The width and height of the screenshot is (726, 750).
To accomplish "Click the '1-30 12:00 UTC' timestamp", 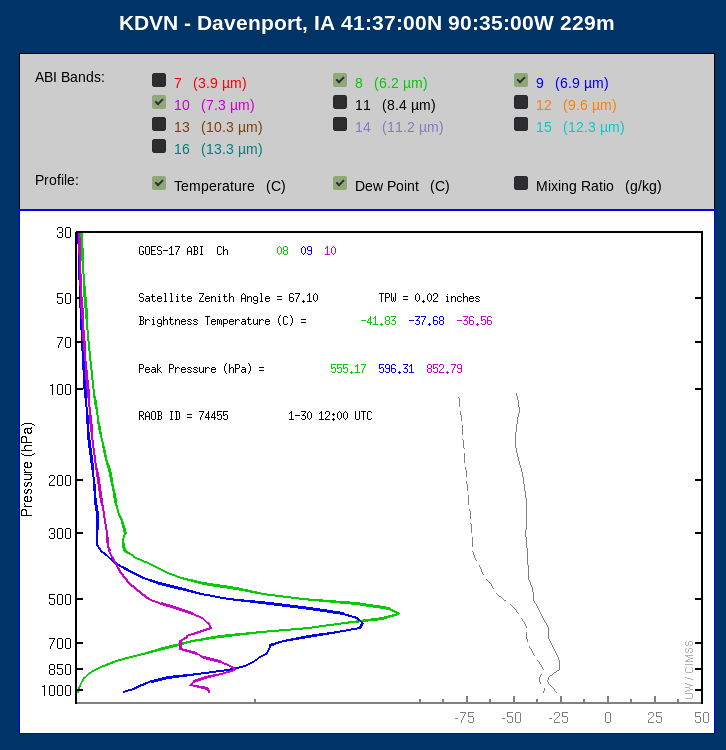I will (x=330, y=416).
